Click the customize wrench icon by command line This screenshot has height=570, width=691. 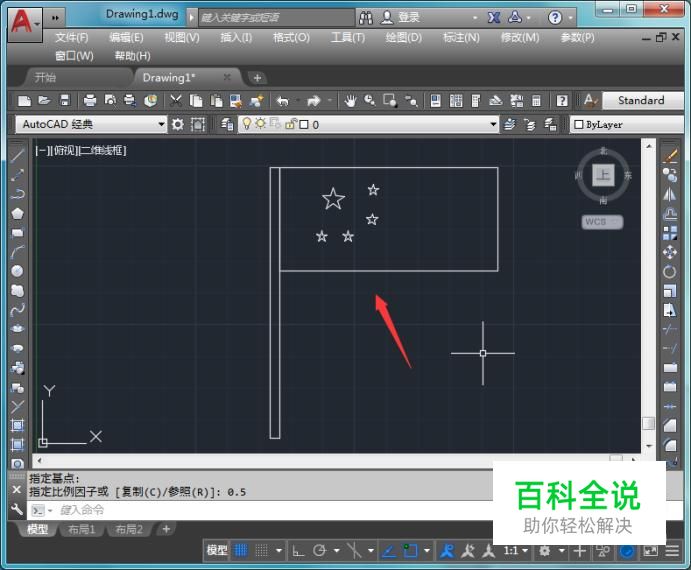point(16,510)
